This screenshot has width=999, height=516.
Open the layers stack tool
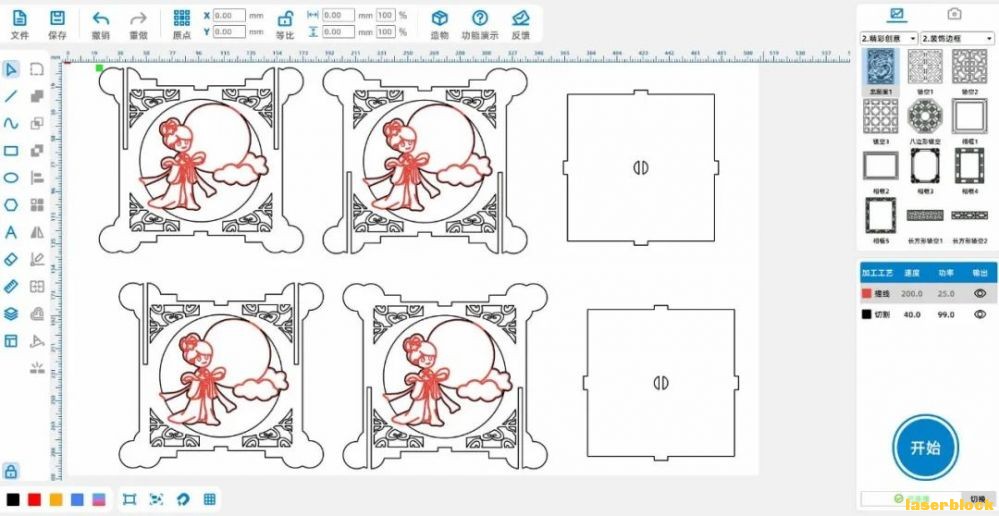click(x=11, y=313)
